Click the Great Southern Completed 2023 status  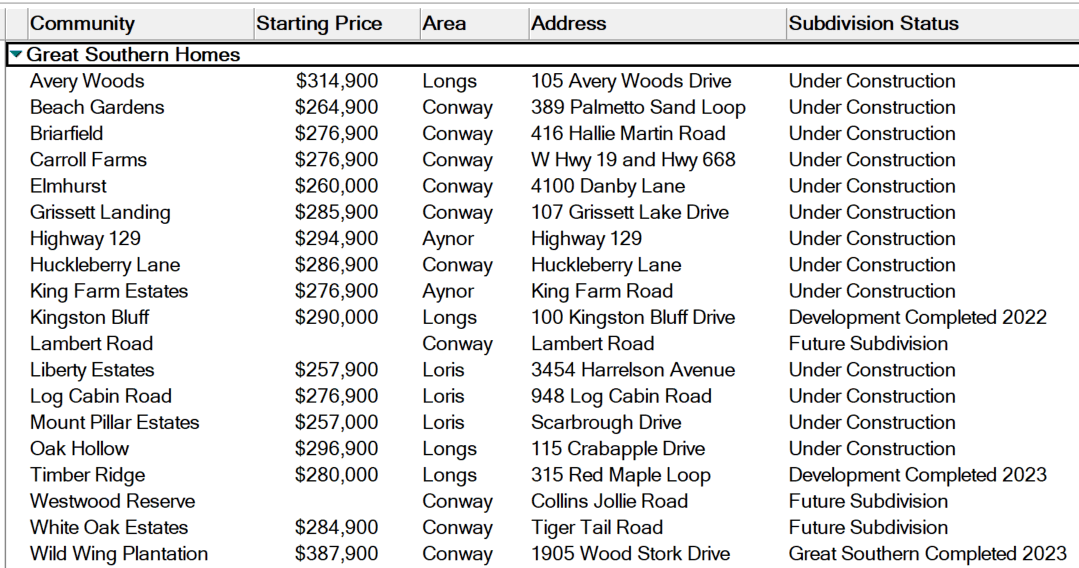(x=927, y=554)
